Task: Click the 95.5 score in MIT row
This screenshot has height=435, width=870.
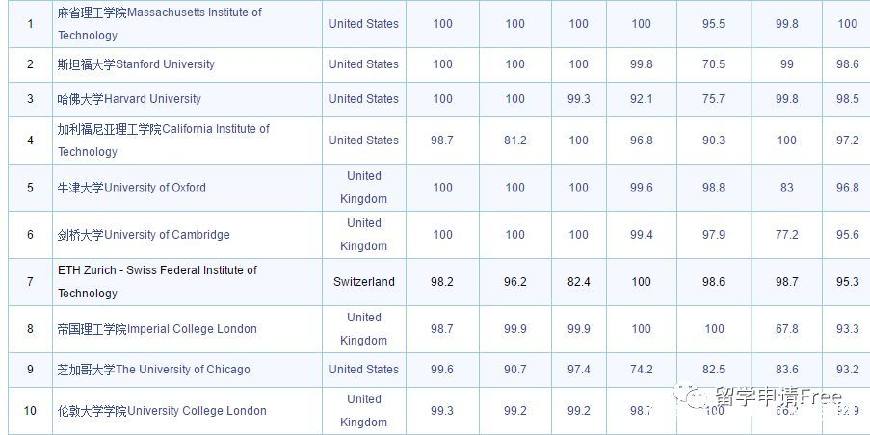Action: 714,24
